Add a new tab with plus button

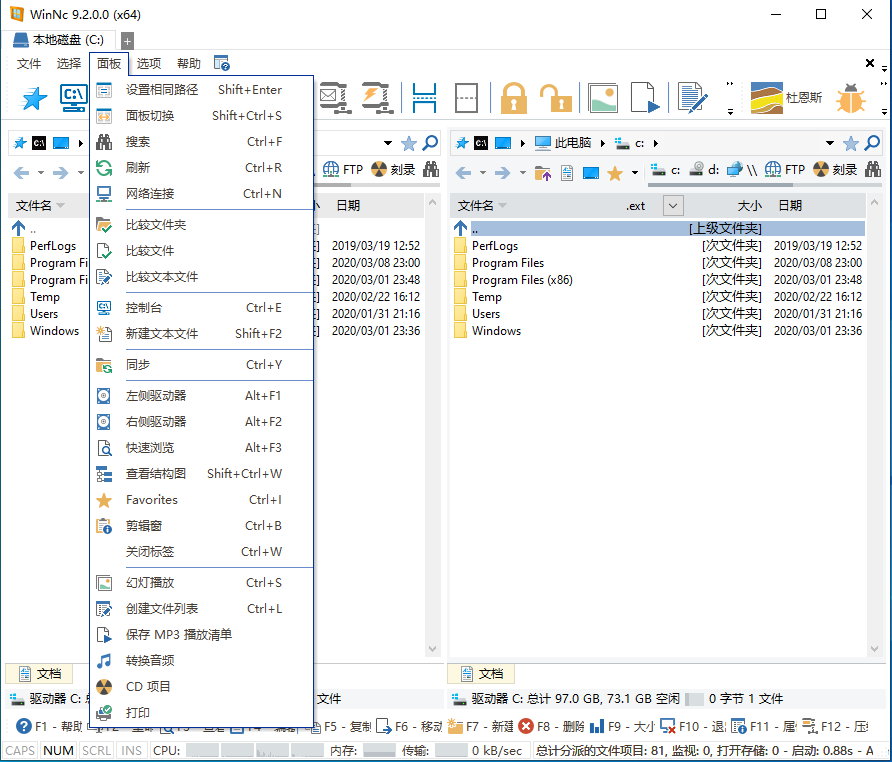[x=127, y=40]
